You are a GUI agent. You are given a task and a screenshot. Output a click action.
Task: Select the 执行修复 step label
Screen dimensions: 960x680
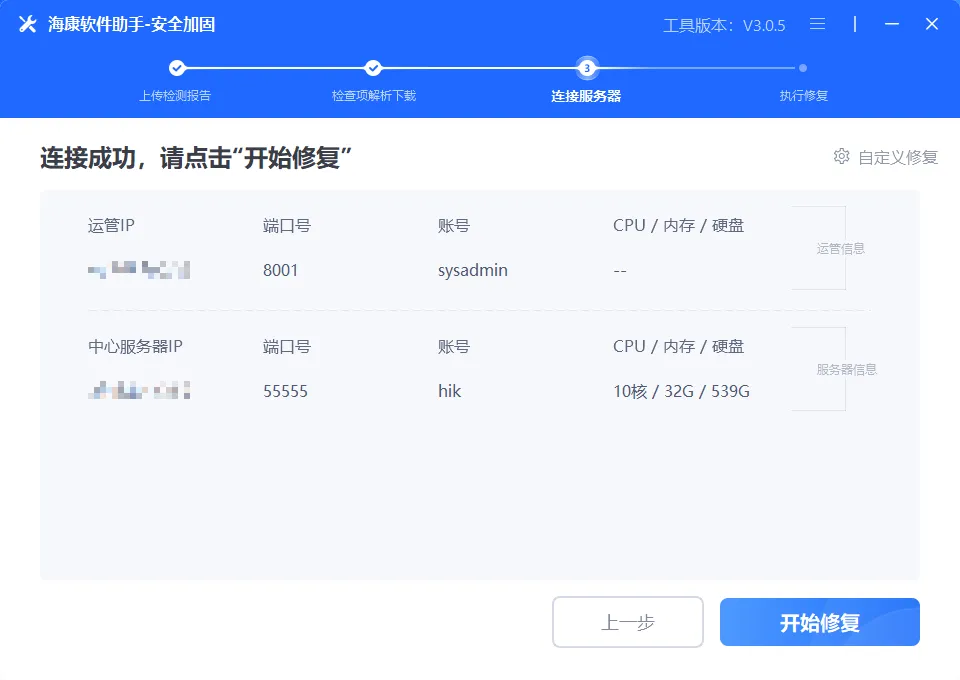coord(803,95)
